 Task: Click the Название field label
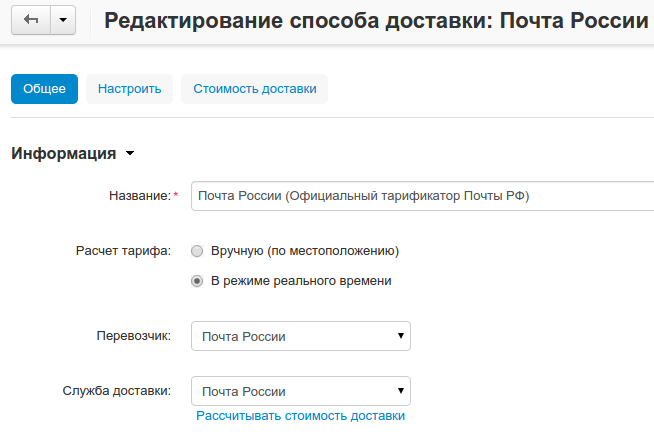click(x=139, y=196)
